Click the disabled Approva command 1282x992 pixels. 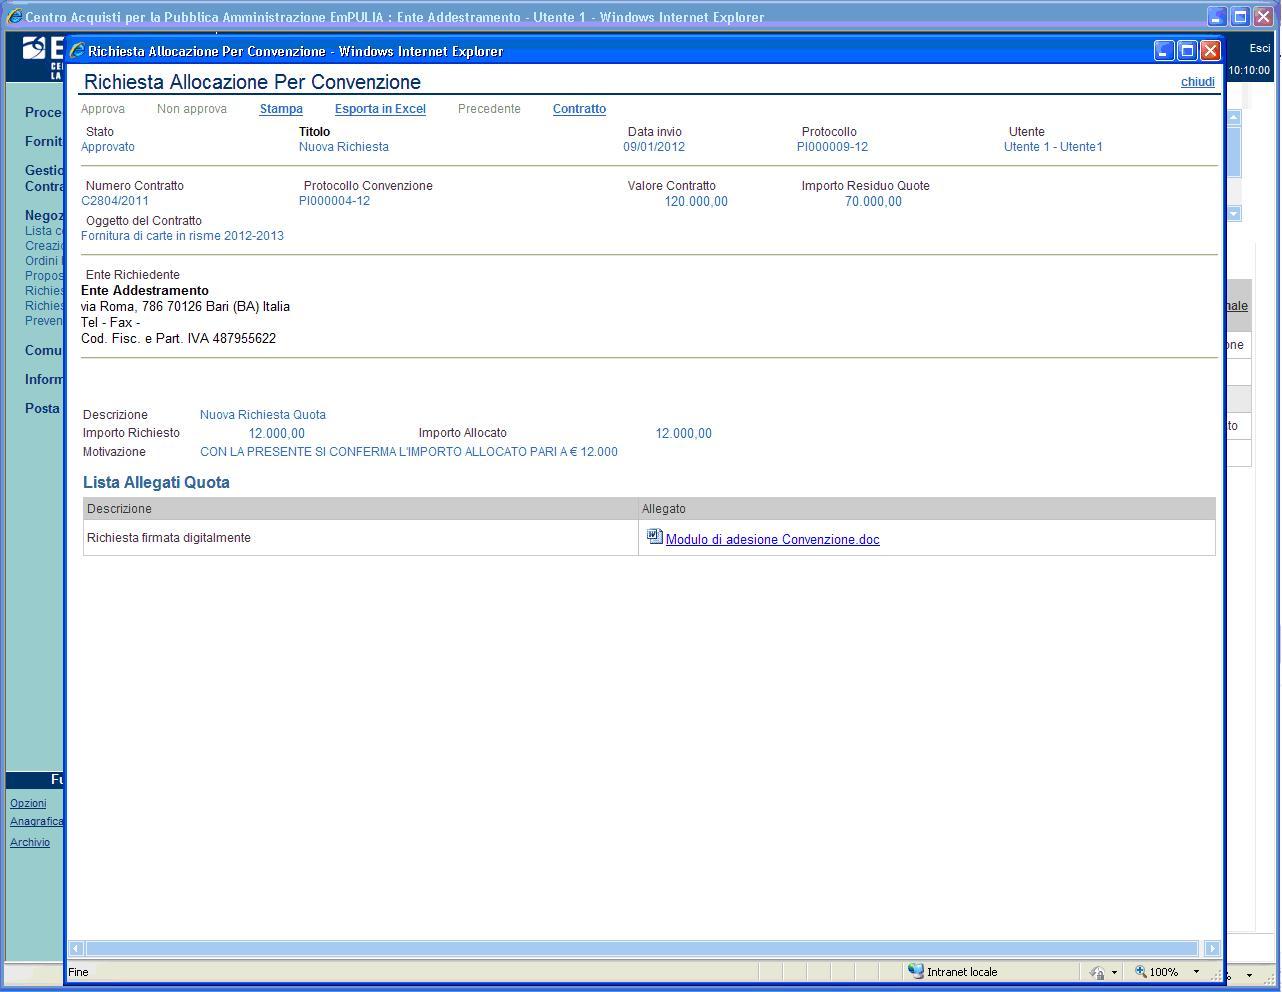103,109
